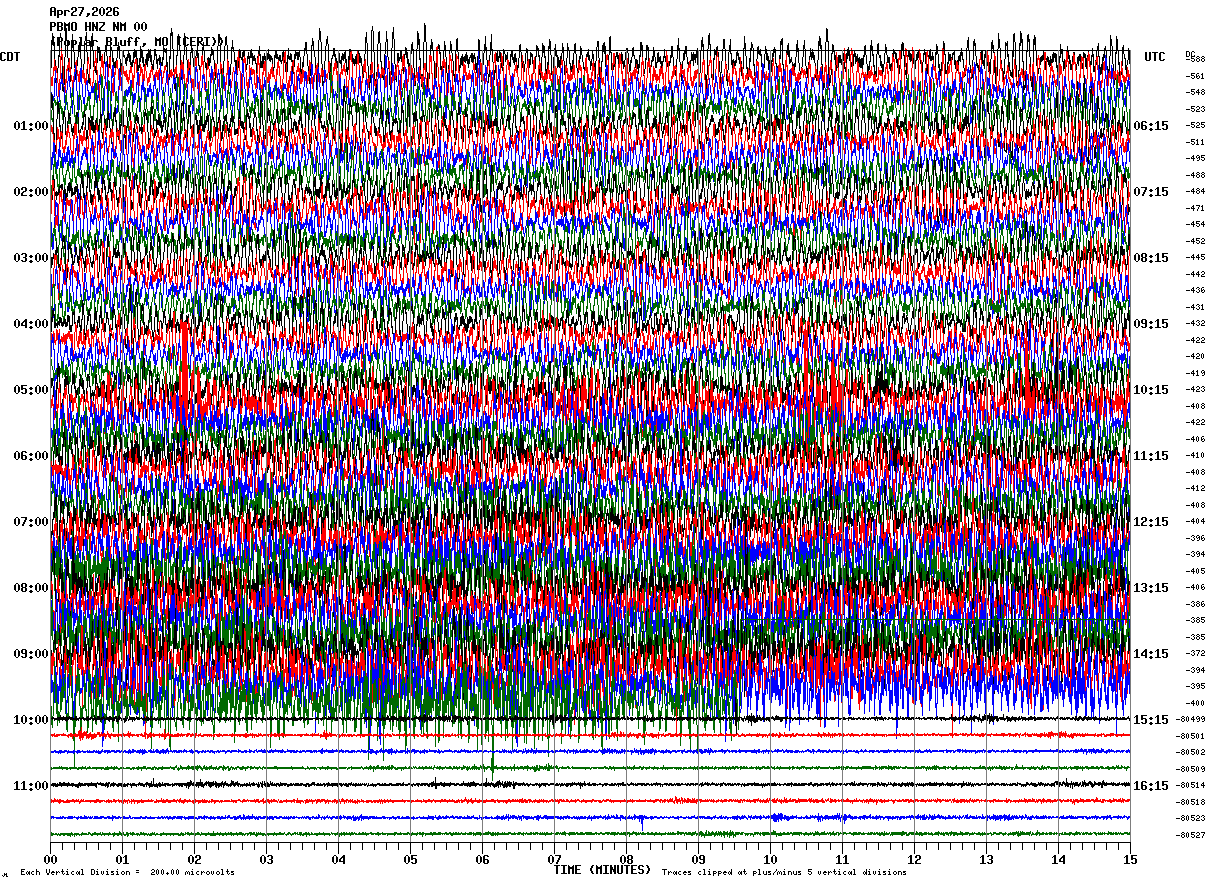Click minute tick 03 on the axis

pyautogui.click(x=266, y=859)
